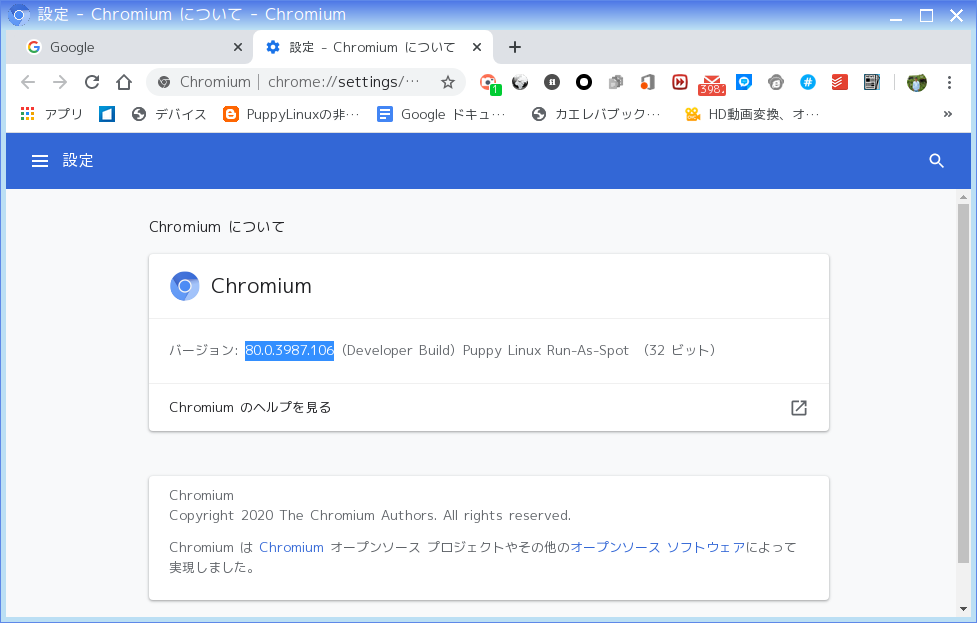Open Chromium のヘルプを見る help row
Image resolution: width=977 pixels, height=623 pixels.
pos(488,407)
